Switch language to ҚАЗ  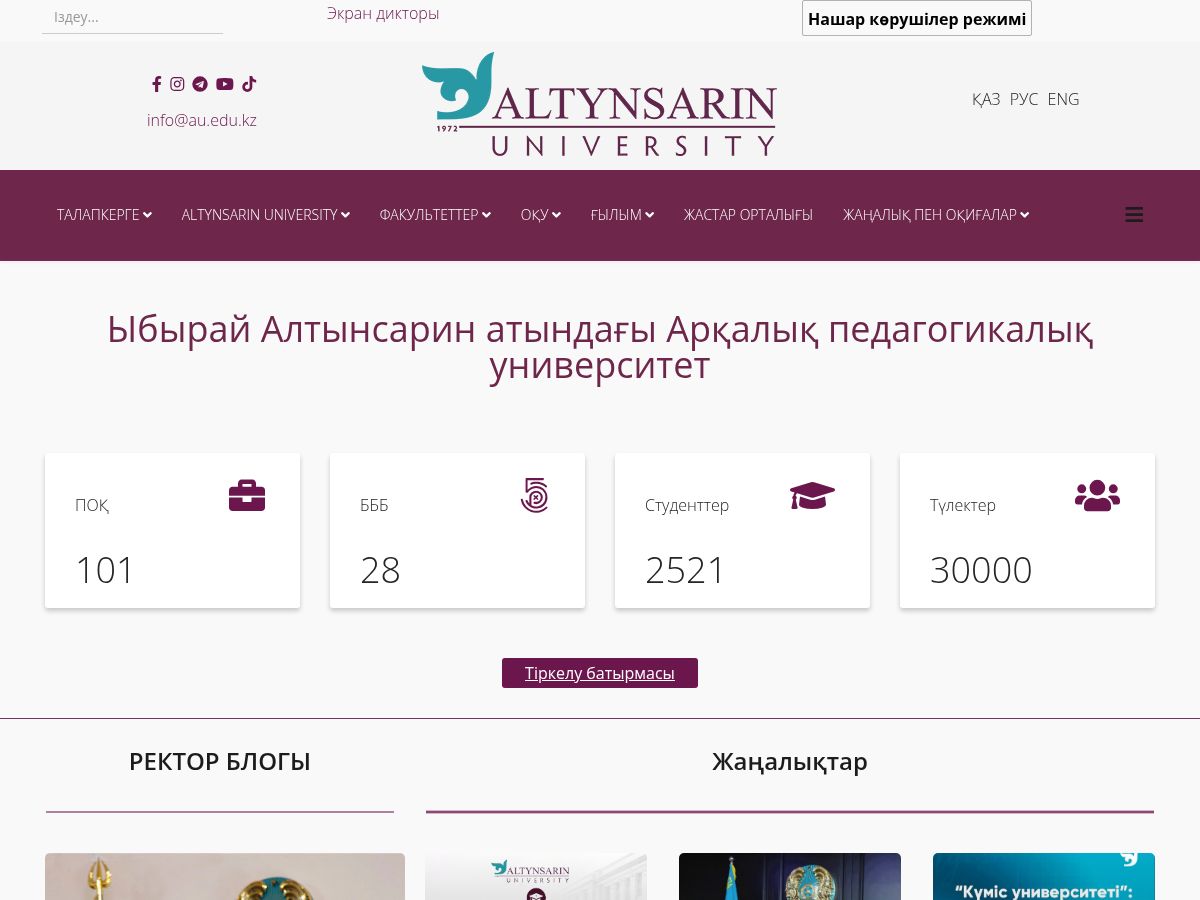coord(986,99)
